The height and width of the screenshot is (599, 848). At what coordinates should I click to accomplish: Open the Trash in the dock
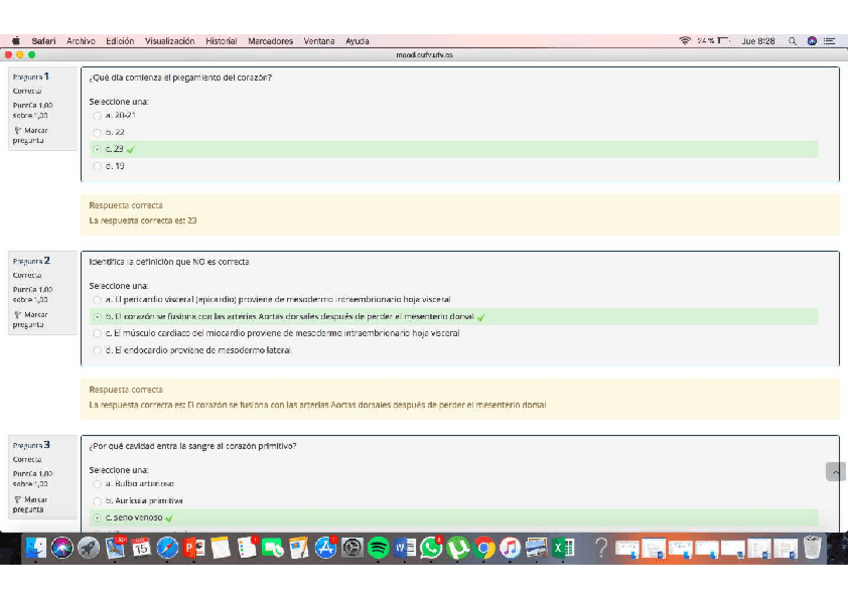point(813,548)
